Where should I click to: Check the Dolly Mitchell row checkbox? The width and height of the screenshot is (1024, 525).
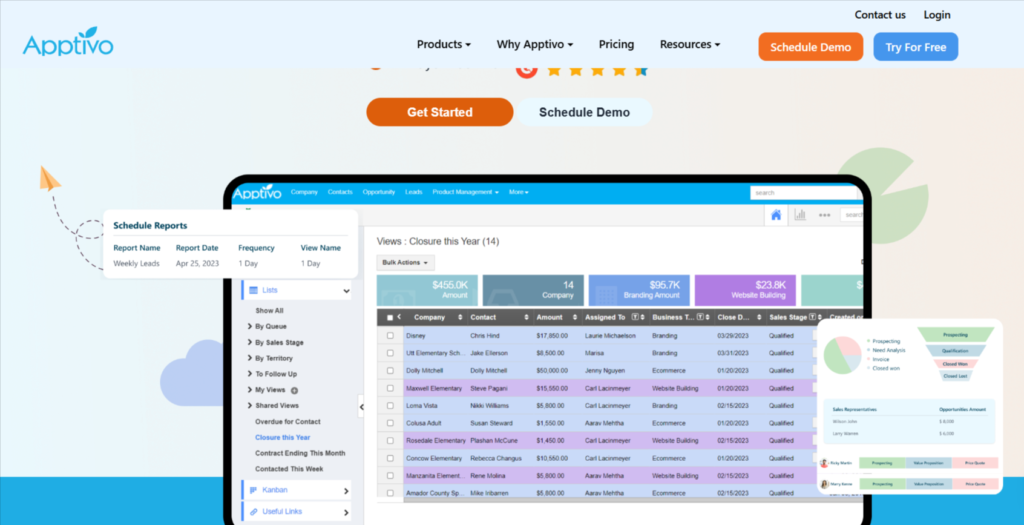(390, 370)
